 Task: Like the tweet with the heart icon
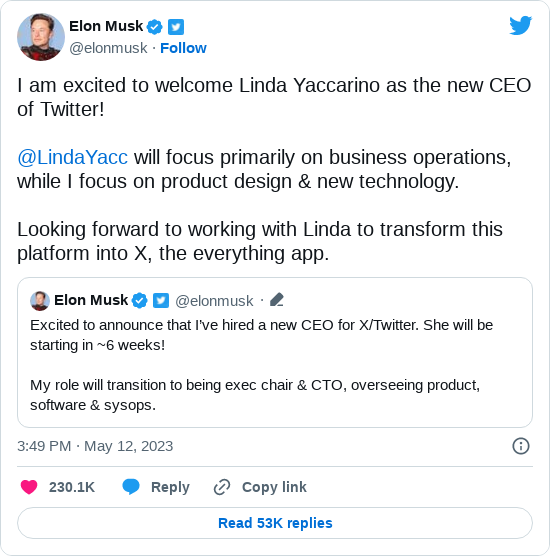(x=29, y=487)
